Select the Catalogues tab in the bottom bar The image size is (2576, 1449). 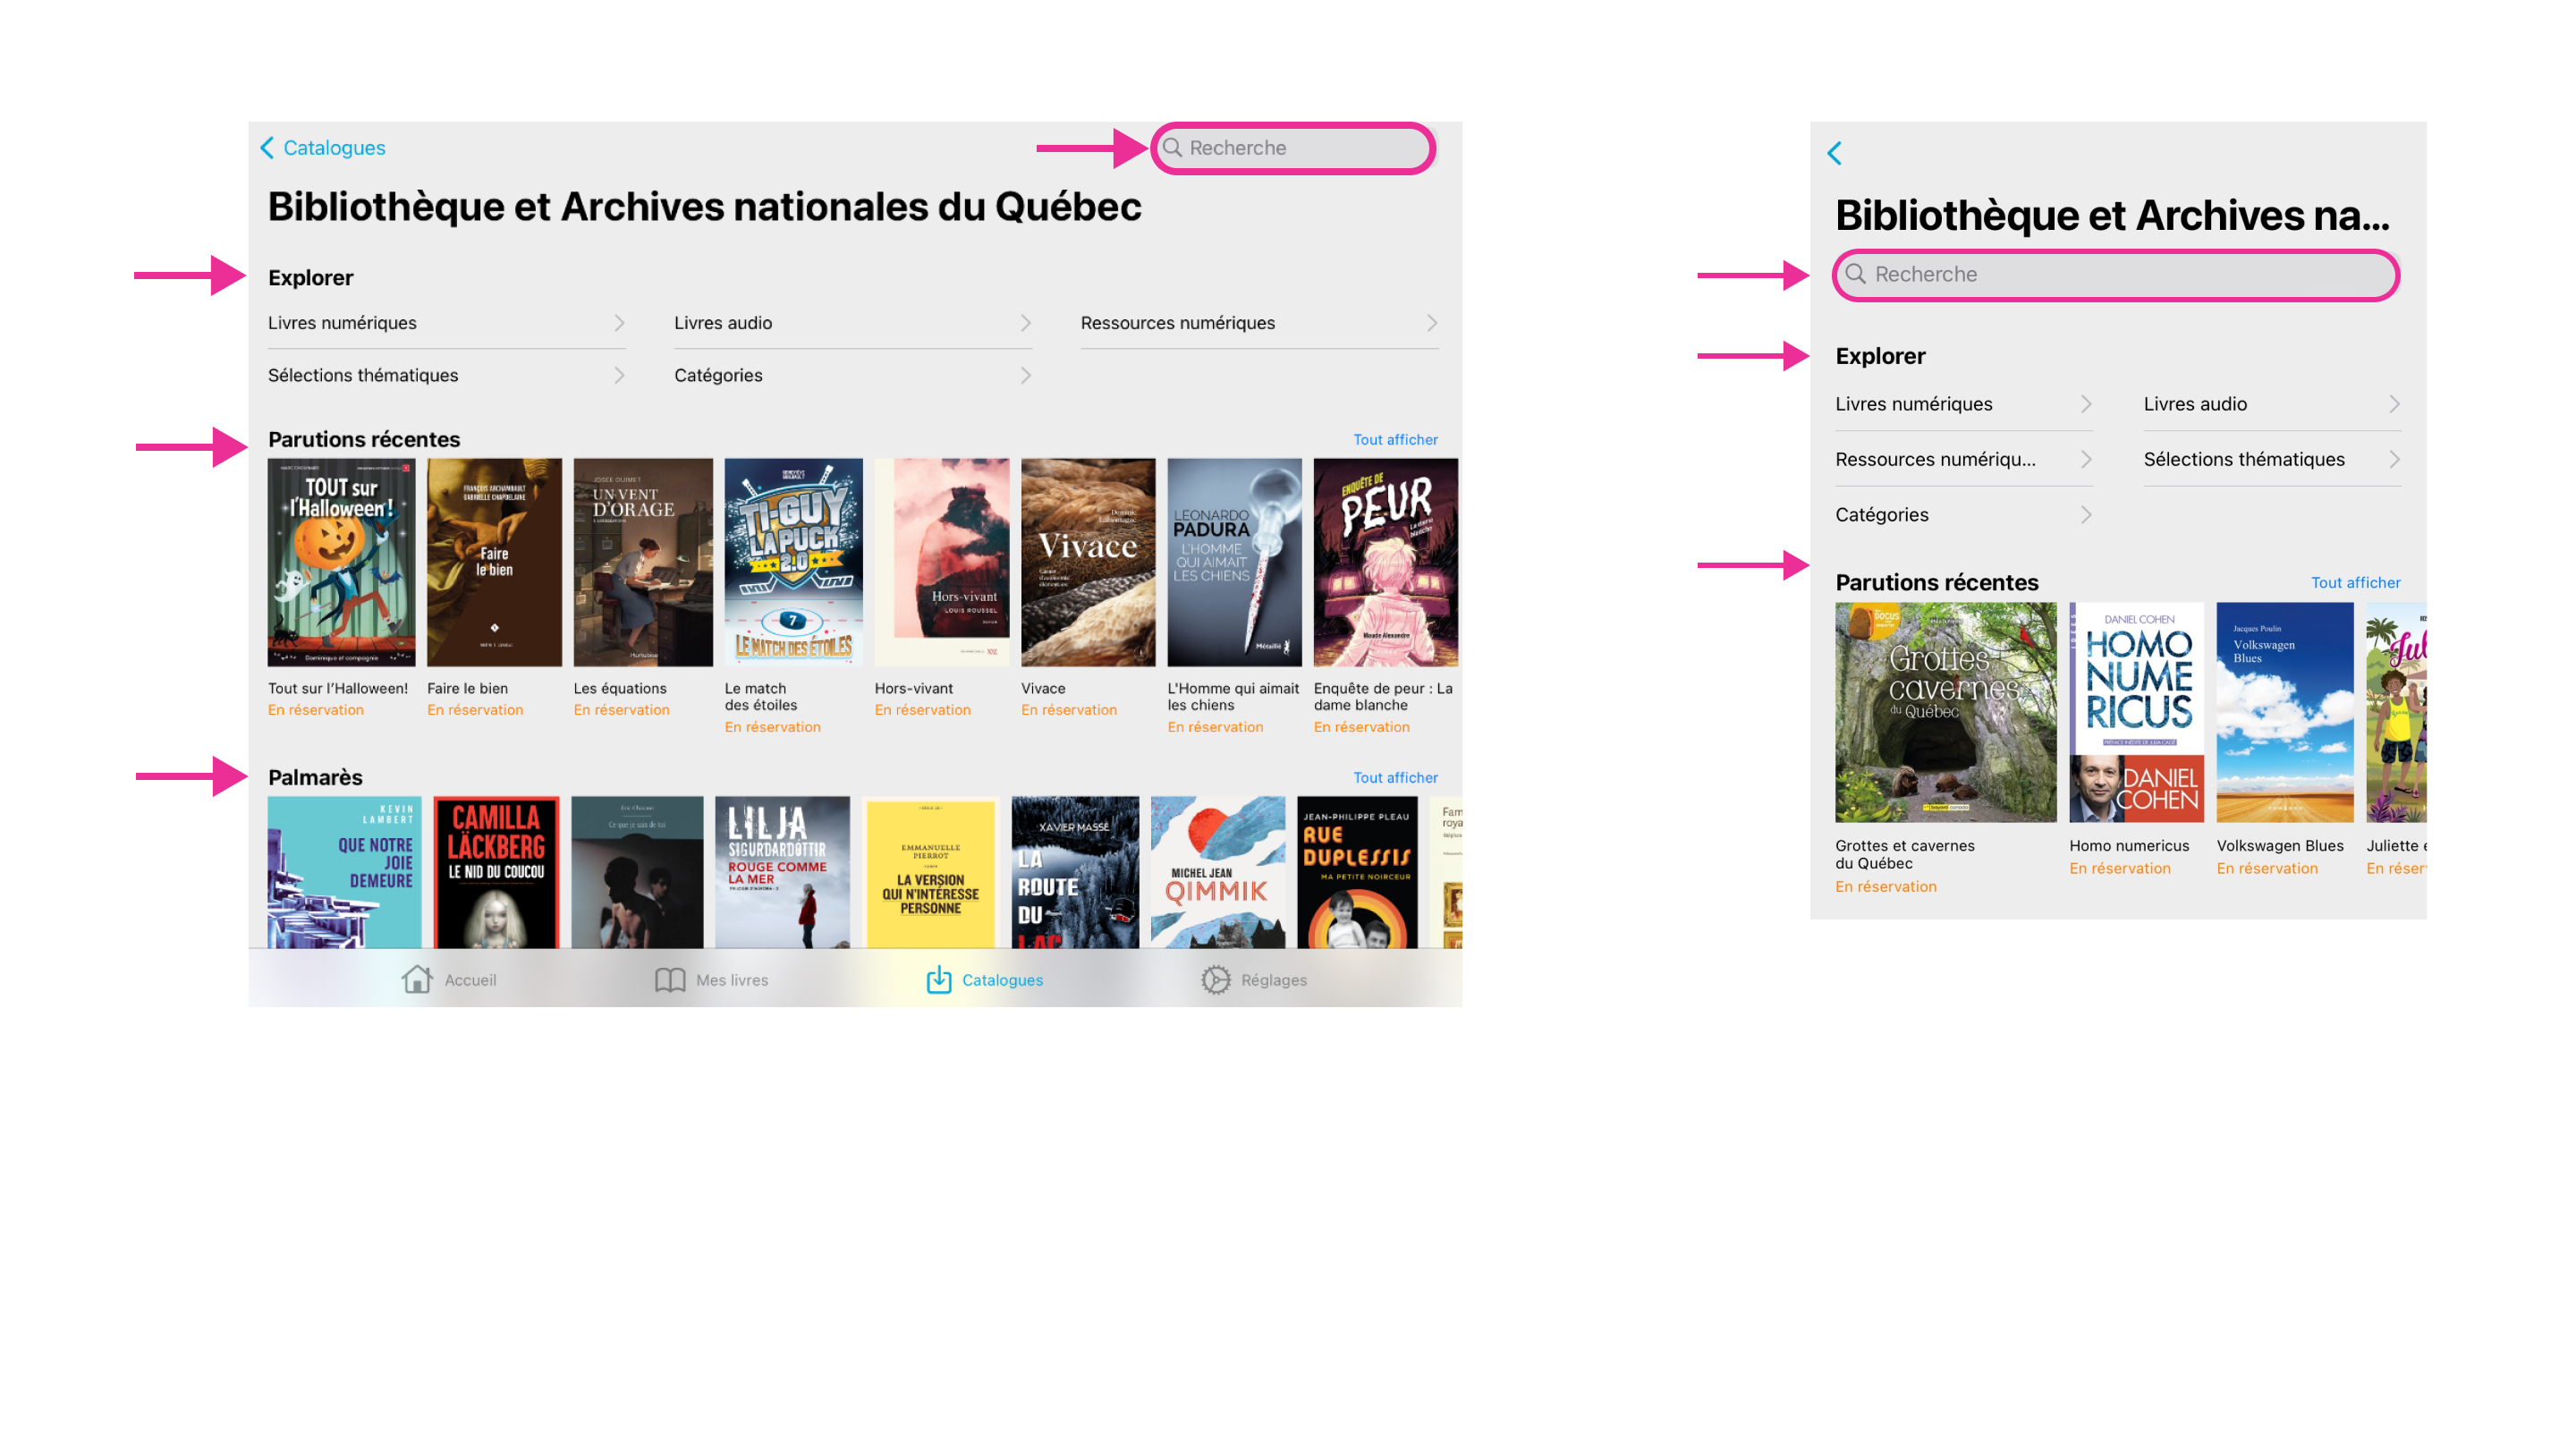click(984, 980)
